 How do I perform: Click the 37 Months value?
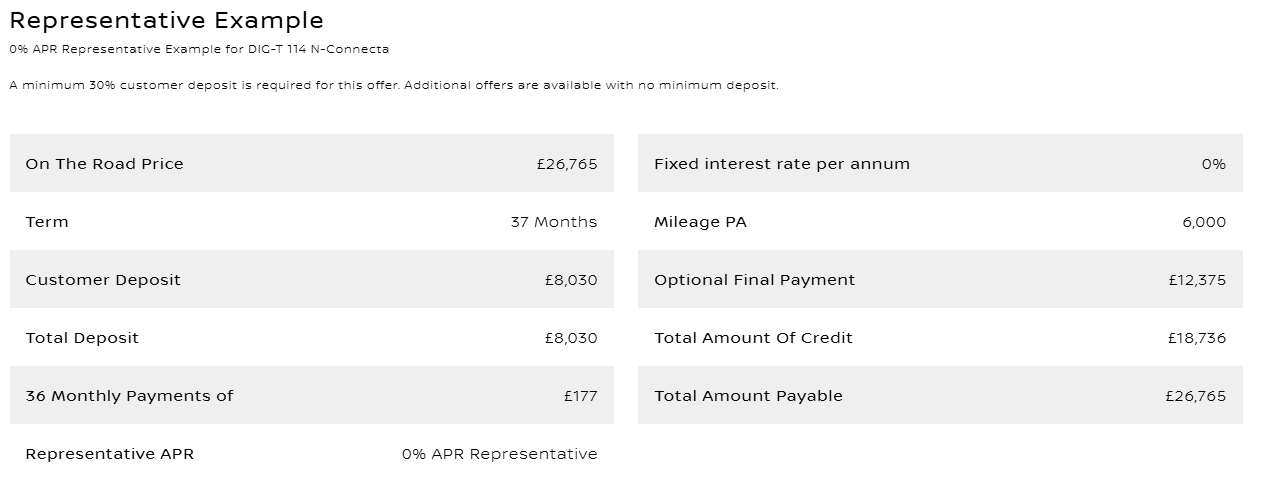coord(553,222)
